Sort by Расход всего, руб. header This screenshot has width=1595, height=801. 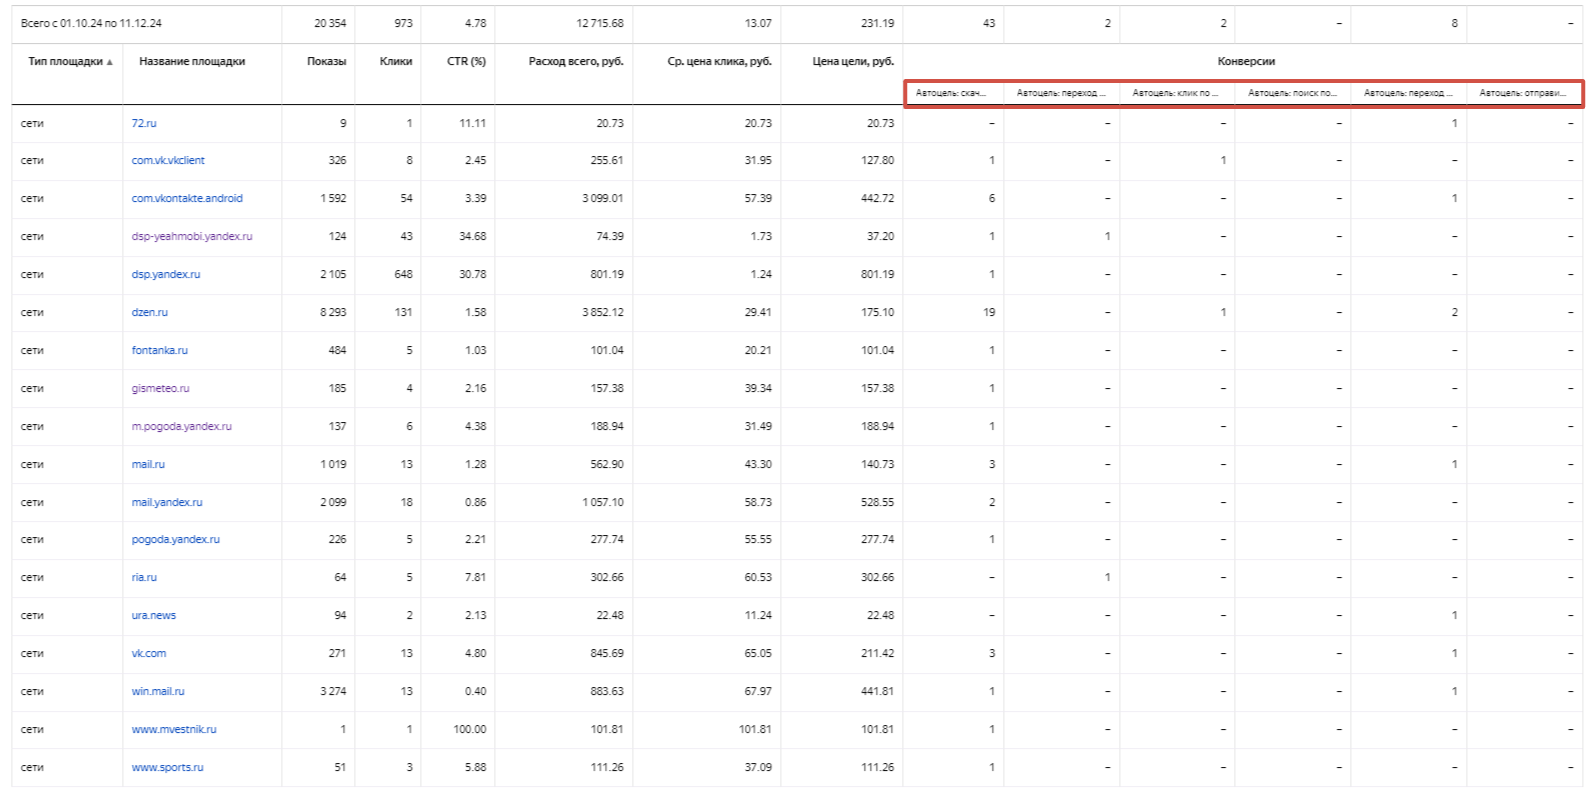tap(575, 61)
